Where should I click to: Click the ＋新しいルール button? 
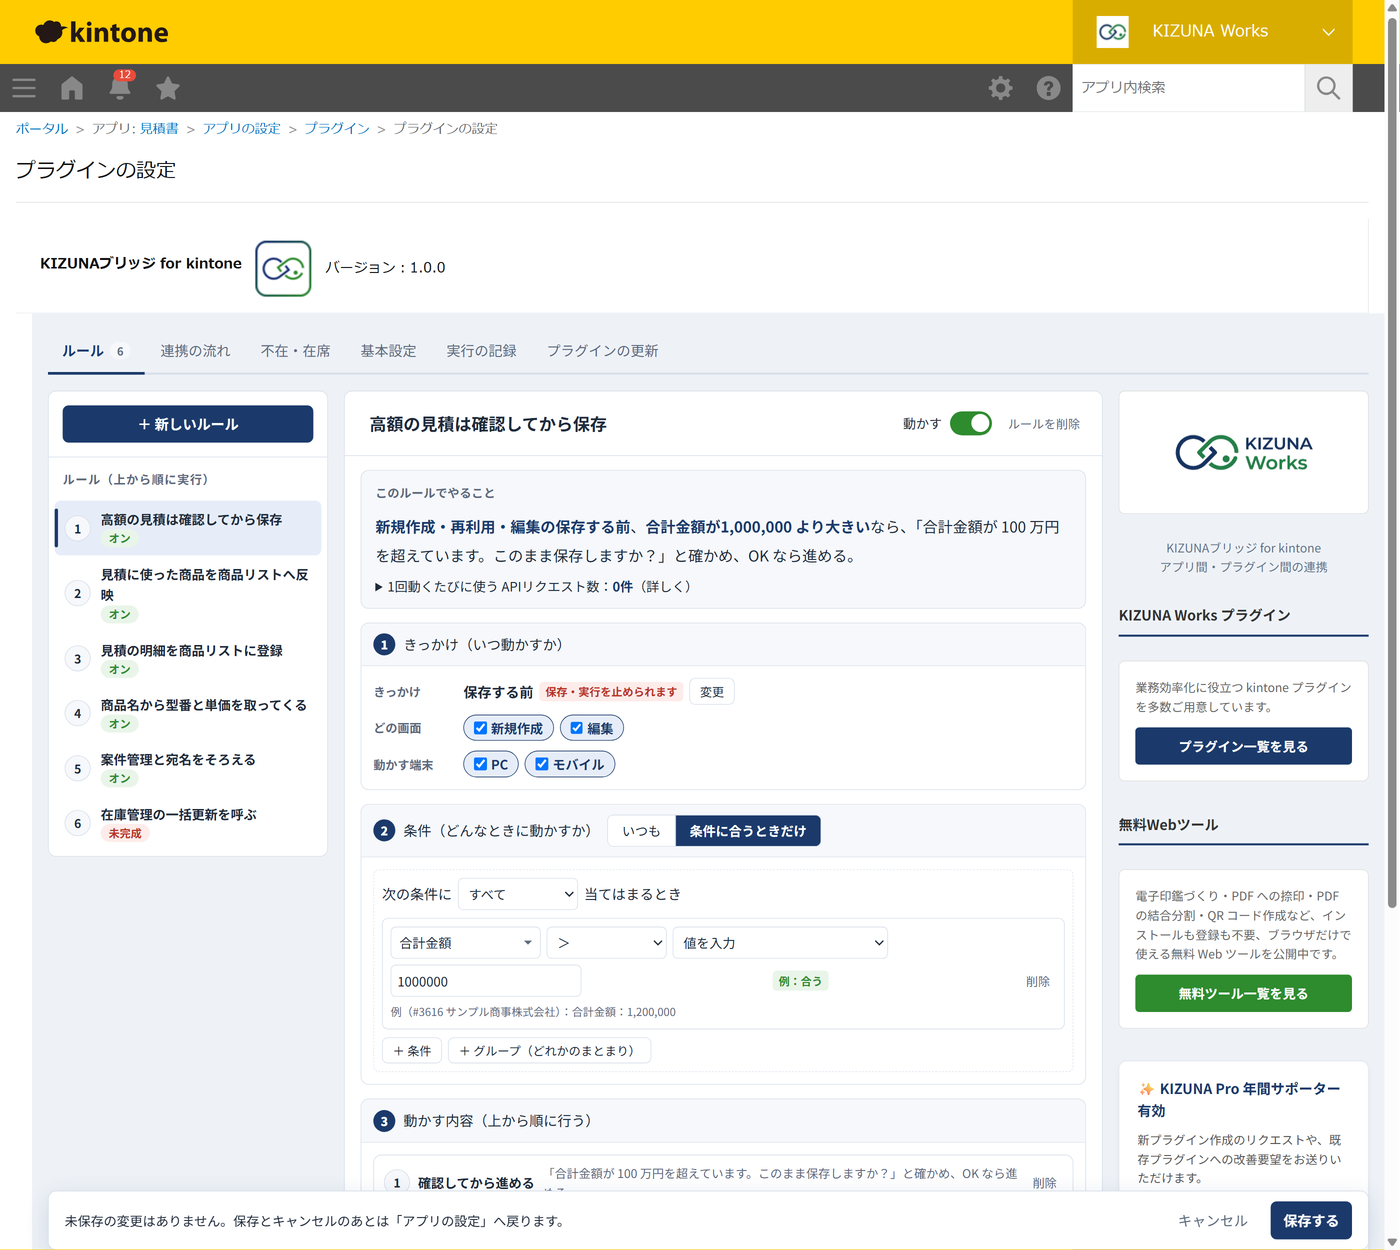coord(188,424)
